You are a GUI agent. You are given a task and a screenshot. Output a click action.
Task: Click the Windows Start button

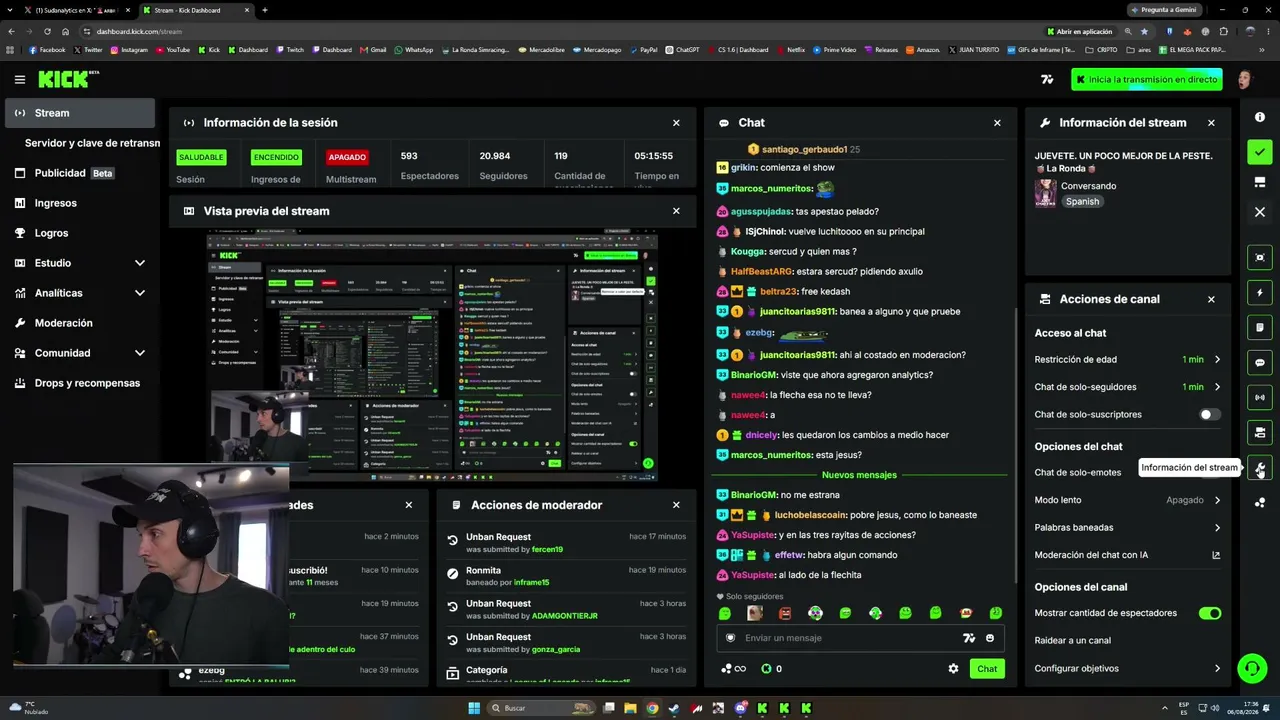[474, 708]
